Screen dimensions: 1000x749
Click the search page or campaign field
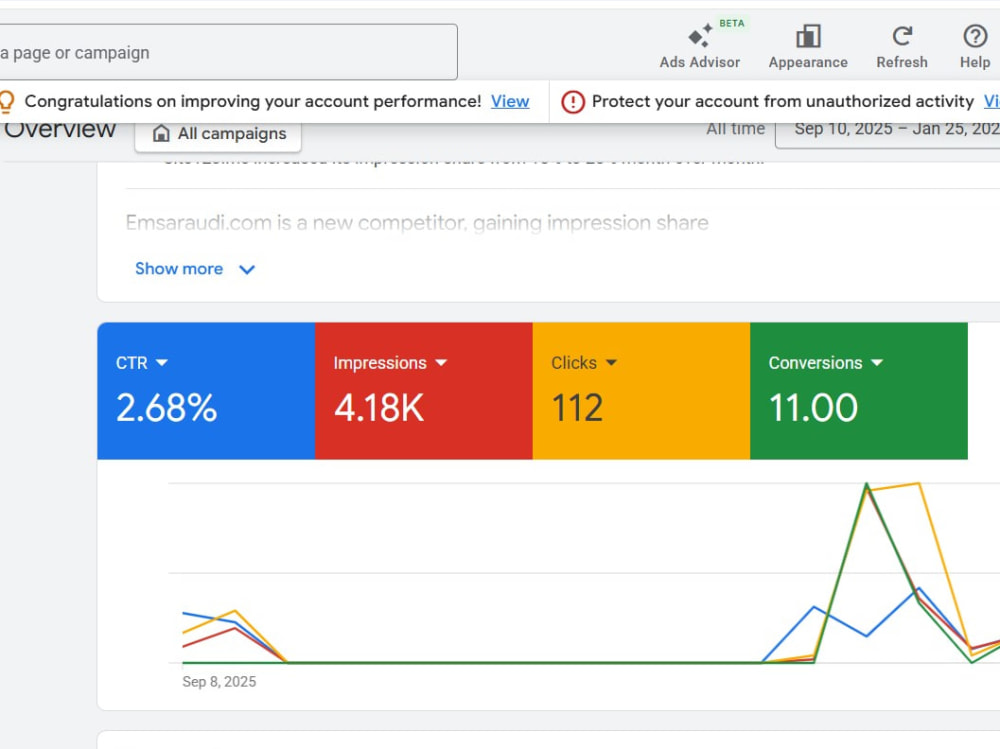coord(226,52)
